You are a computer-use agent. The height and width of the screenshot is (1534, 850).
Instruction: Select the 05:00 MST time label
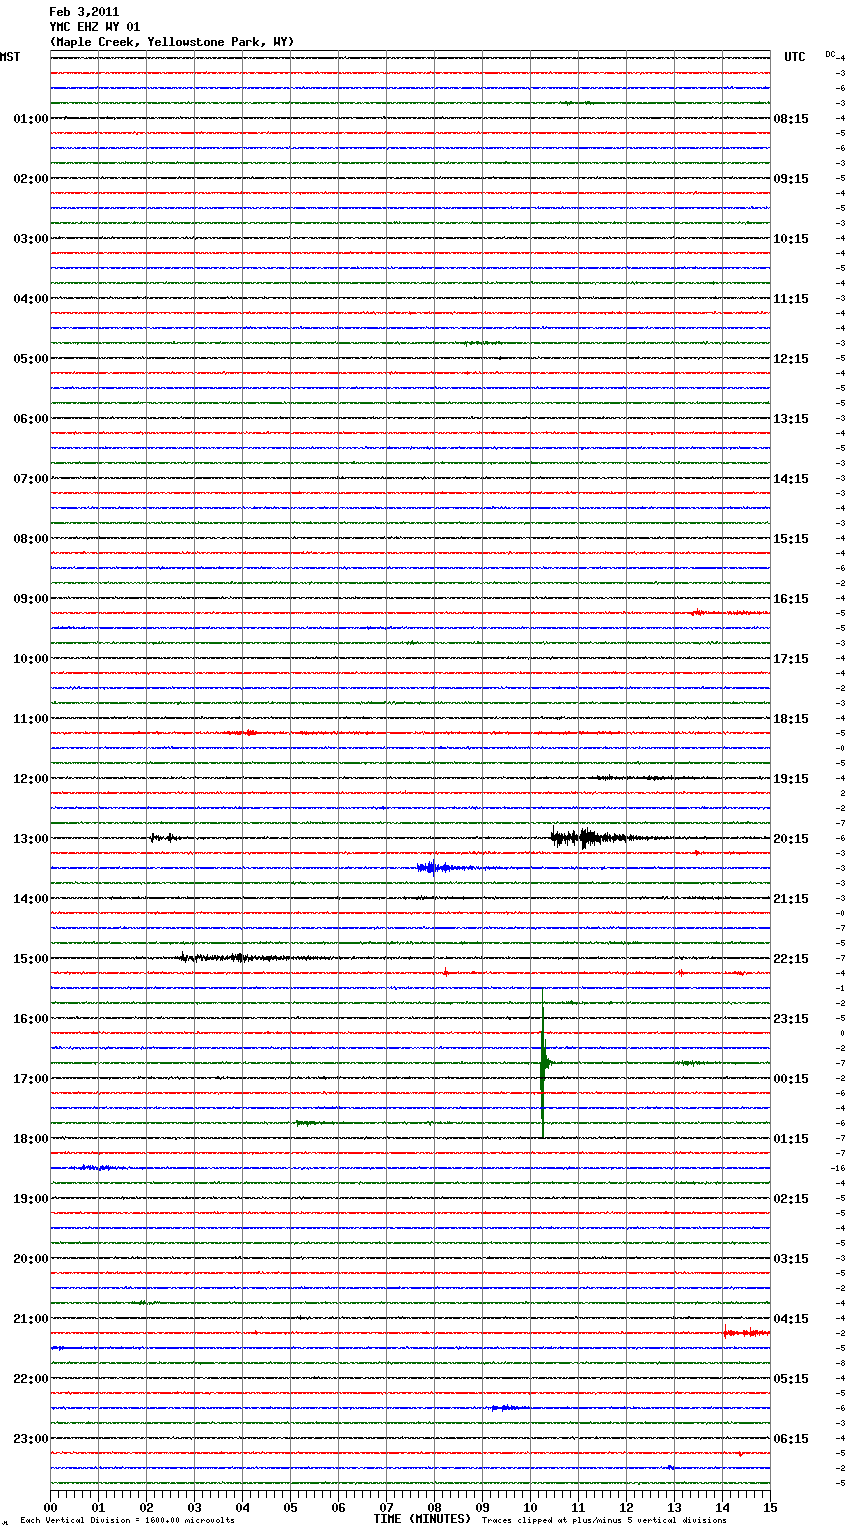click(31, 359)
